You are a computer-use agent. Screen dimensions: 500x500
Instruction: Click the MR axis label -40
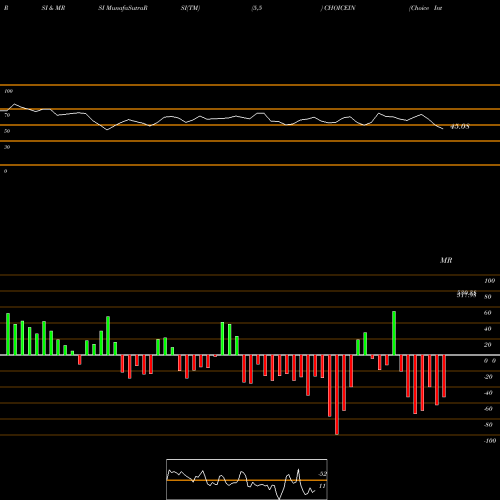point(488,393)
